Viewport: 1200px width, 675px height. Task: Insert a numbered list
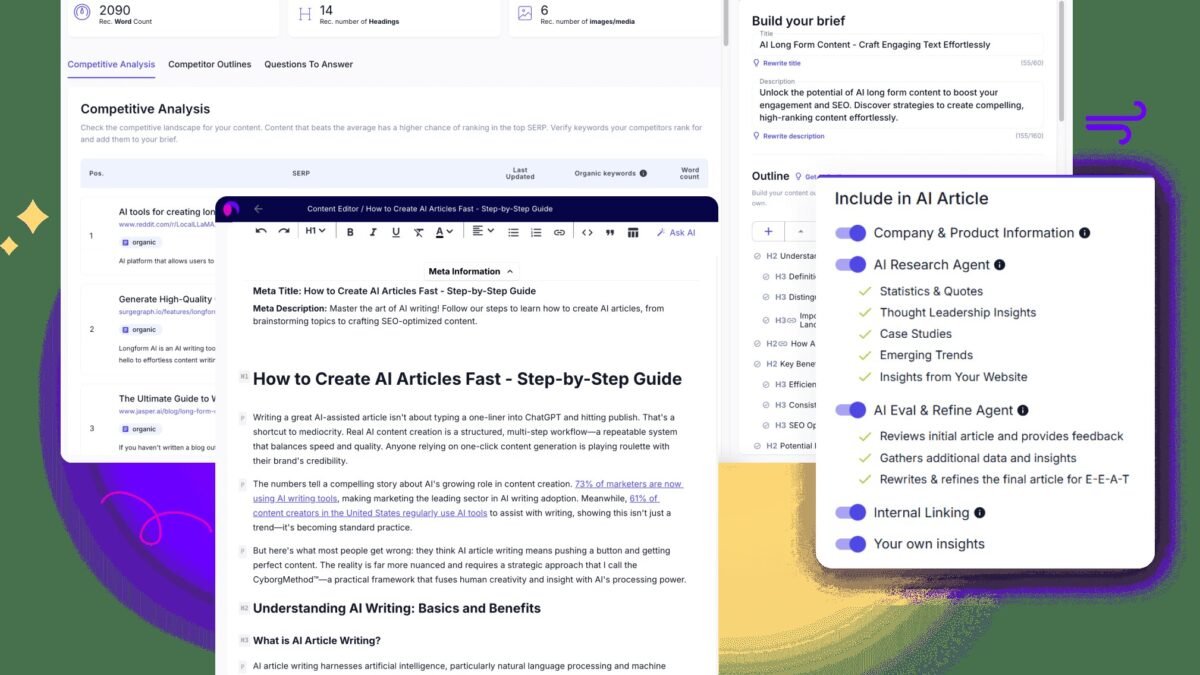[x=536, y=232]
